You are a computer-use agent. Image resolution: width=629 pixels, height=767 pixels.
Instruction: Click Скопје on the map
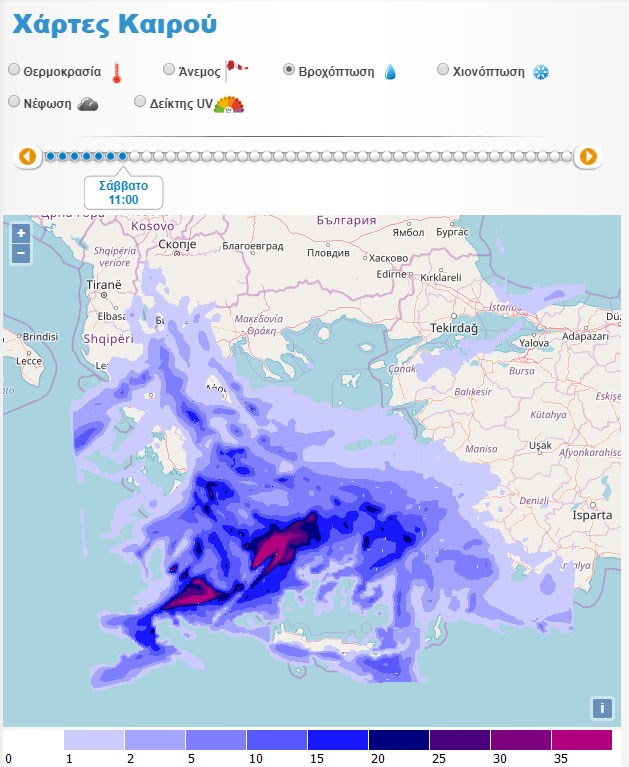pos(177,244)
